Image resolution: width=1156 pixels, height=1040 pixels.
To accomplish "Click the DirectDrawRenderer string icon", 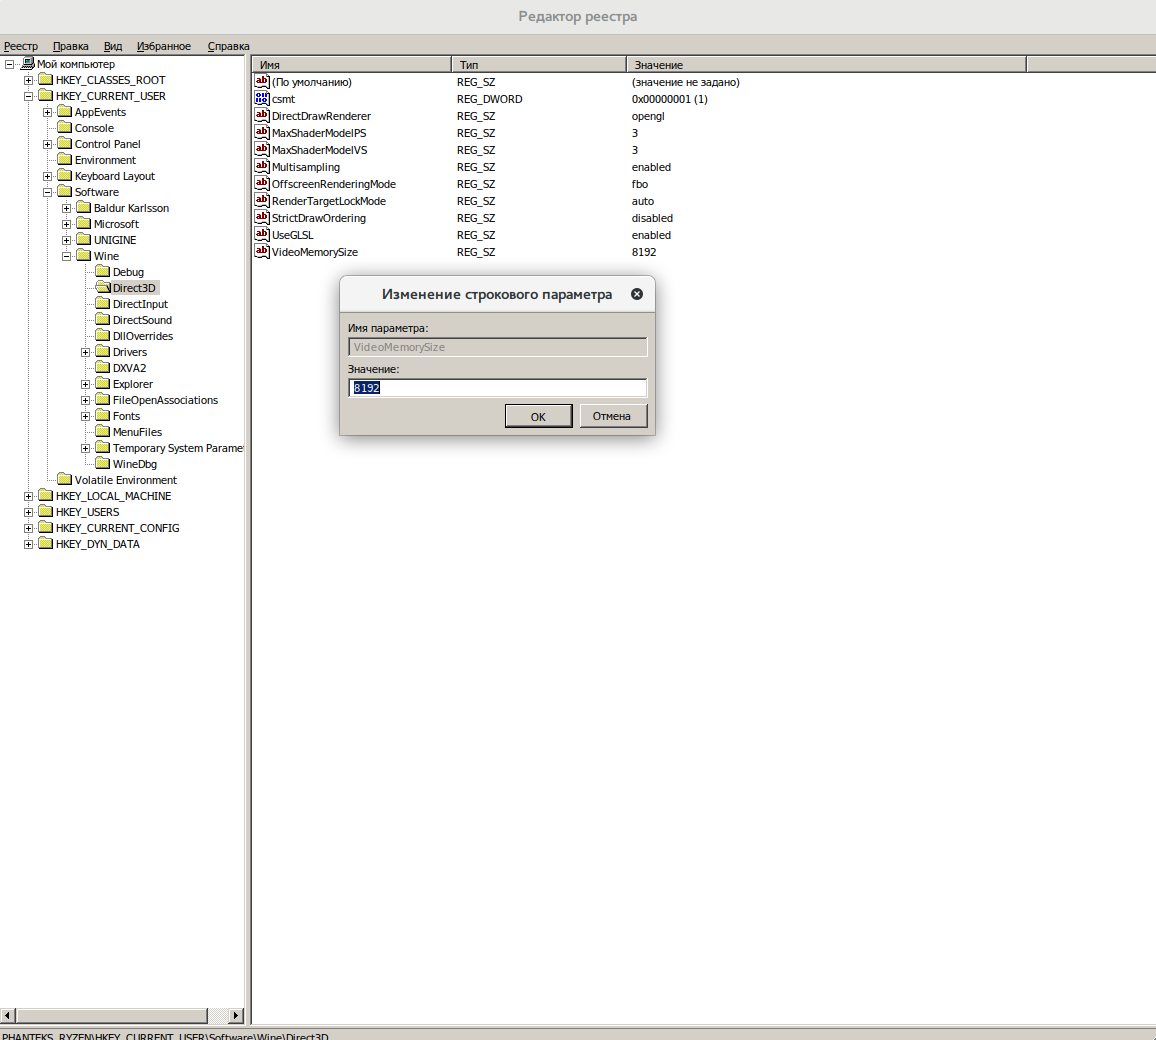I will point(262,115).
